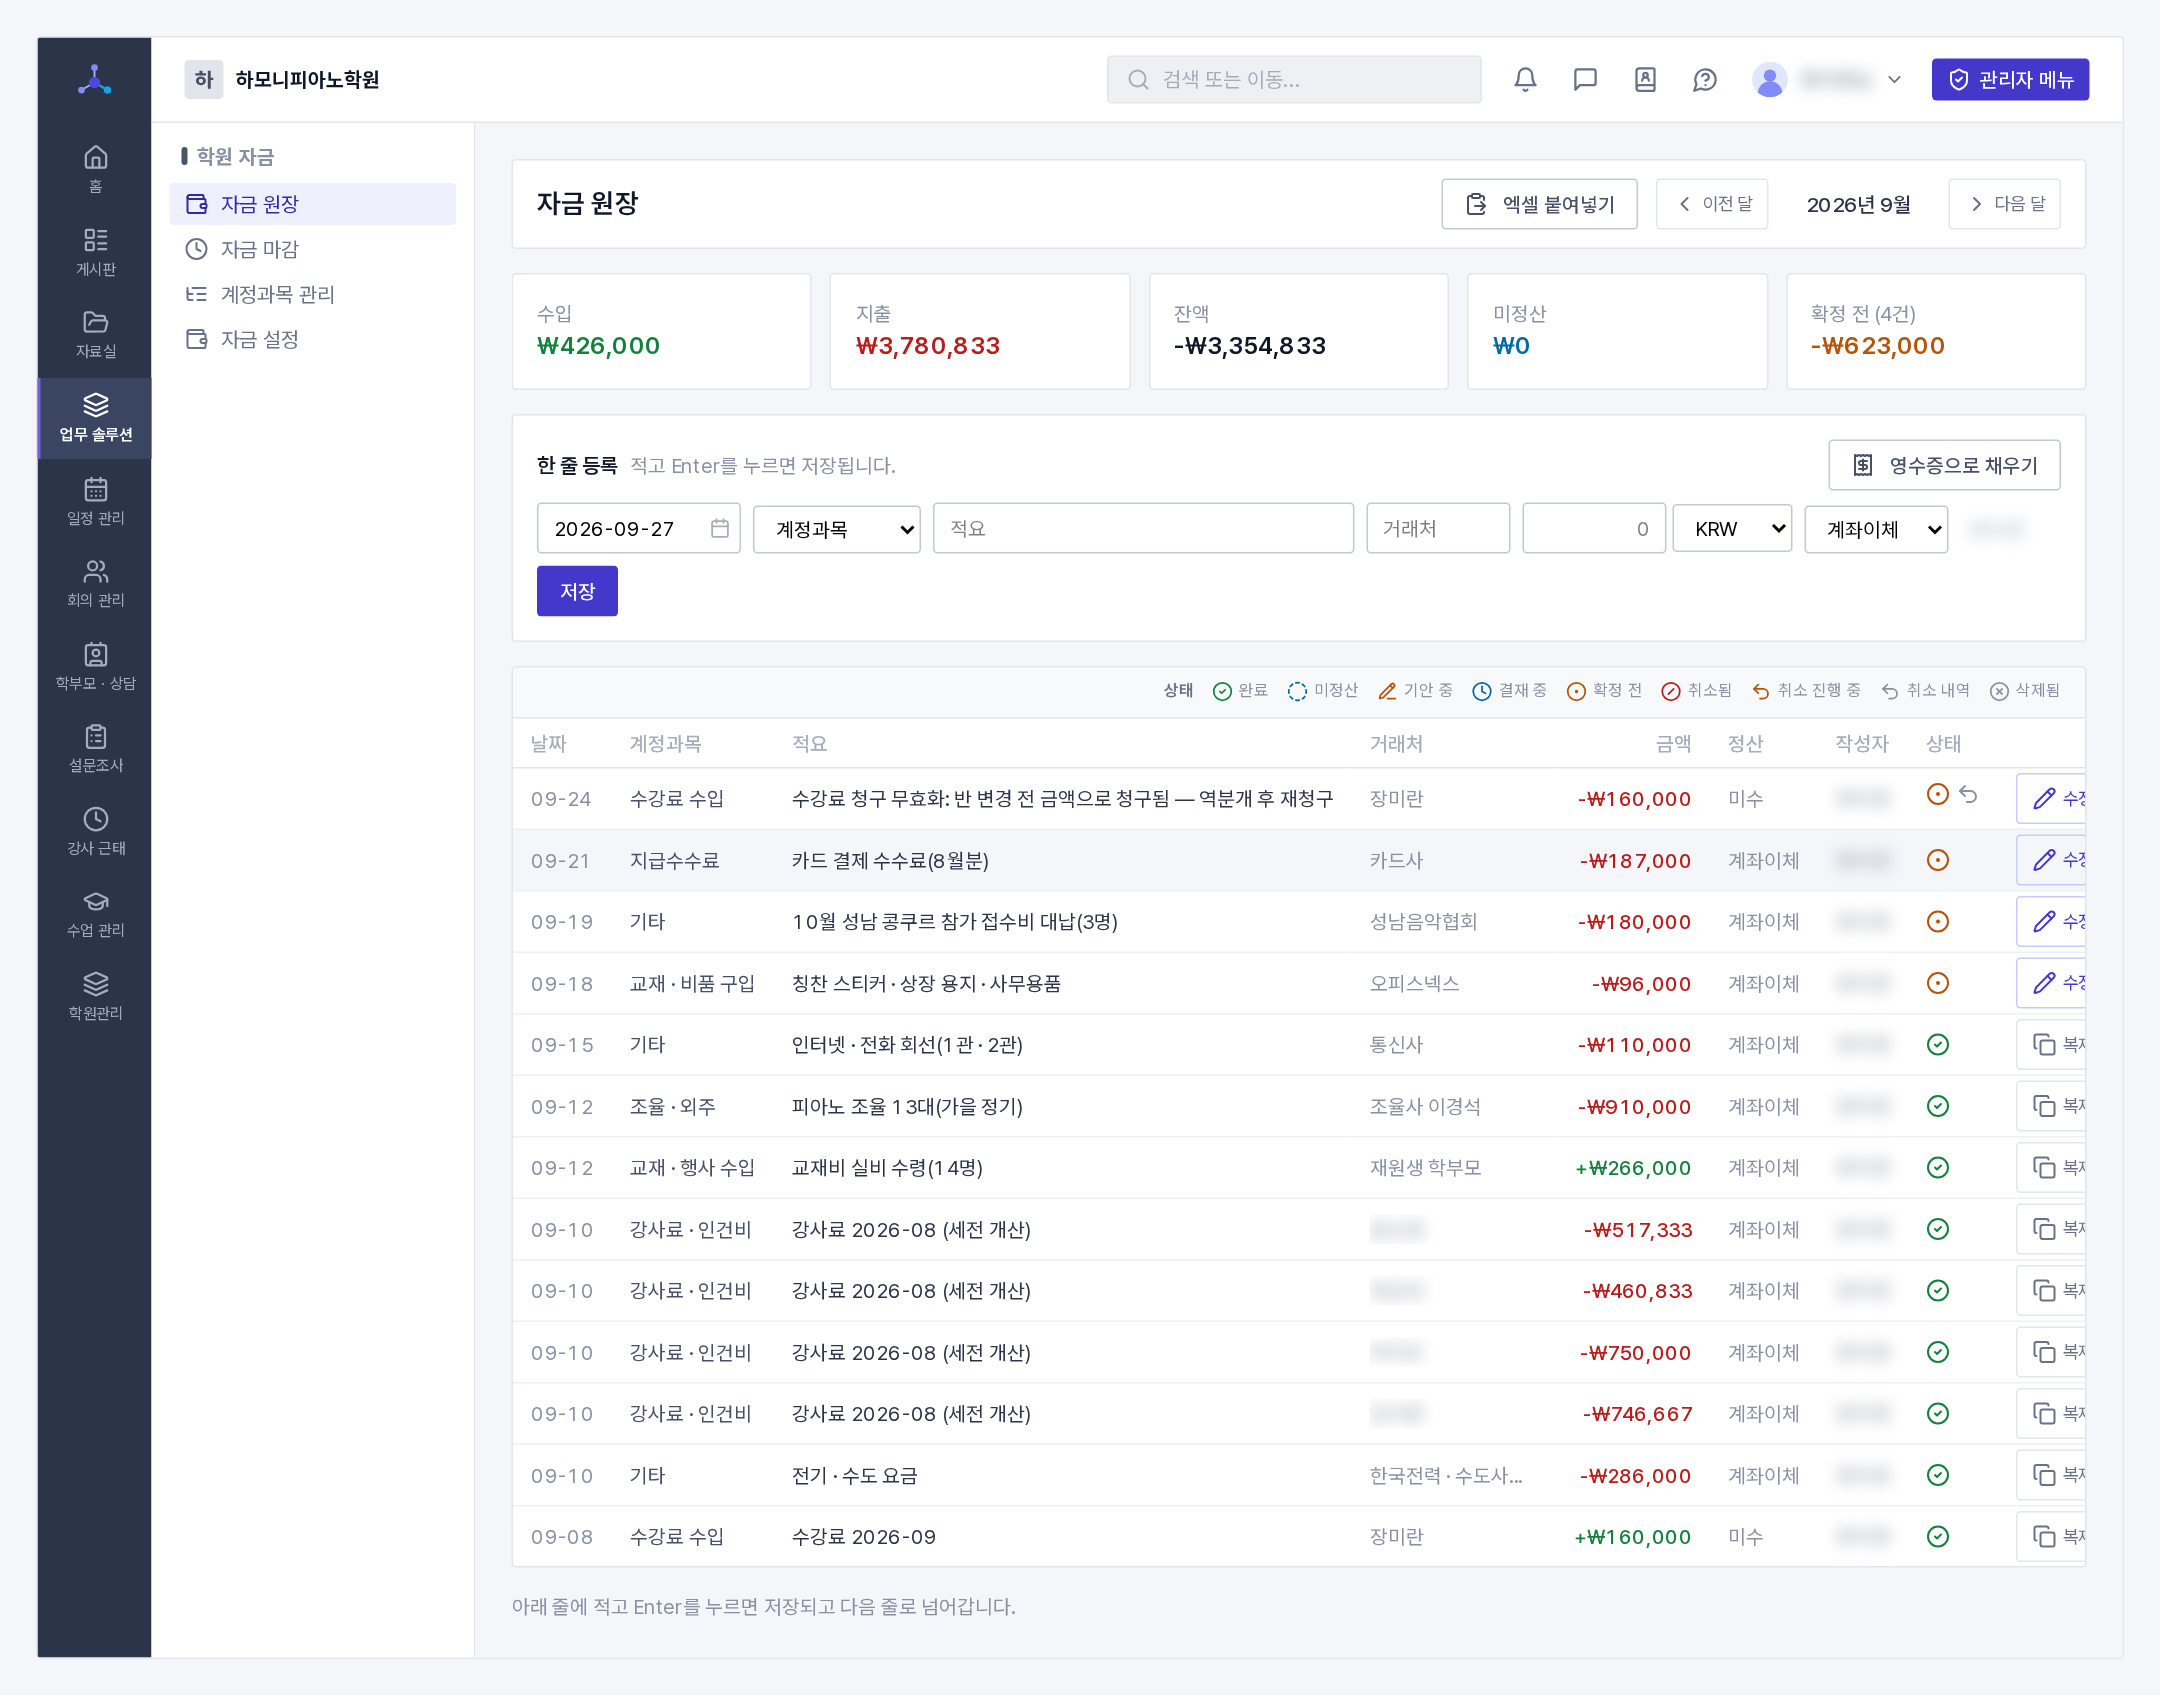Go to 홈 in the sidebar
Viewport: 2160px width, 1695px height.
pyautogui.click(x=95, y=169)
